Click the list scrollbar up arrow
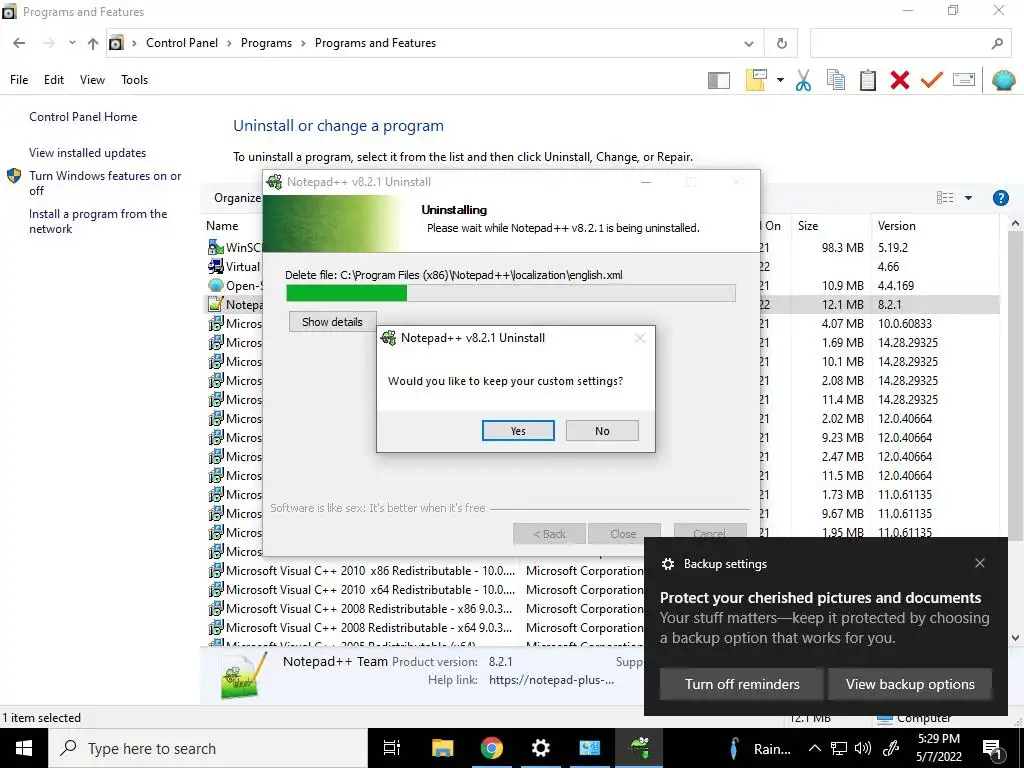The image size is (1024, 768). (1016, 224)
